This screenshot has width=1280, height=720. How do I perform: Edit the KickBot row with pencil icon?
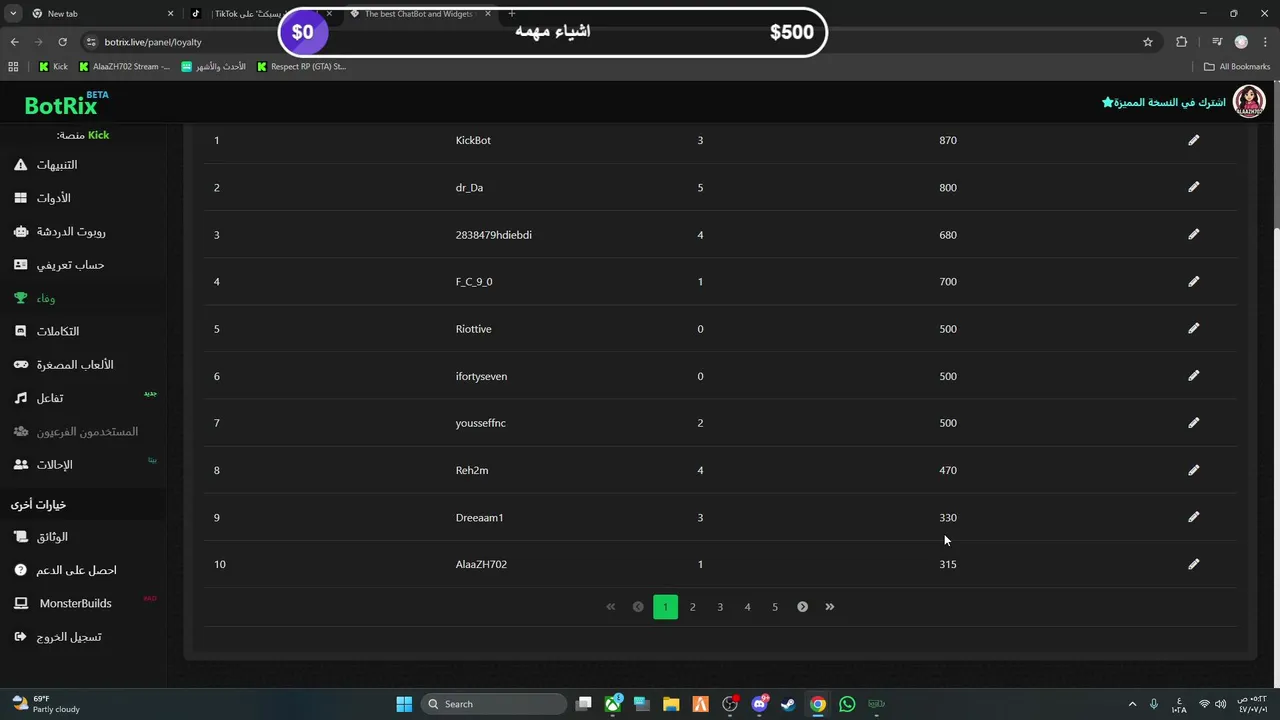coord(1193,140)
